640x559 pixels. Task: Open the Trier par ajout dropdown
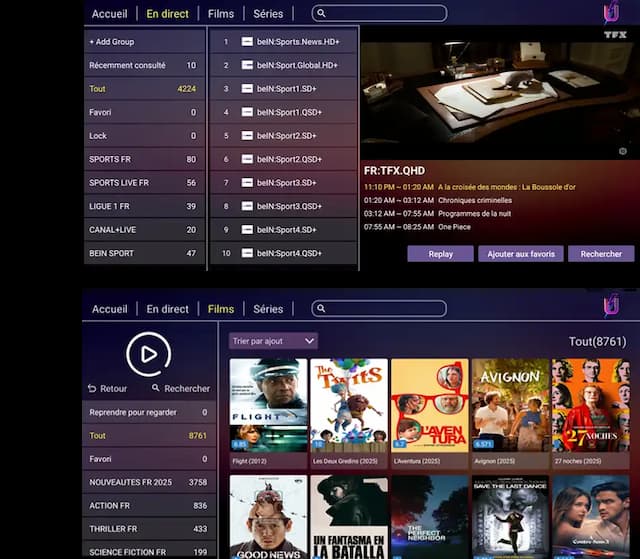tap(273, 341)
